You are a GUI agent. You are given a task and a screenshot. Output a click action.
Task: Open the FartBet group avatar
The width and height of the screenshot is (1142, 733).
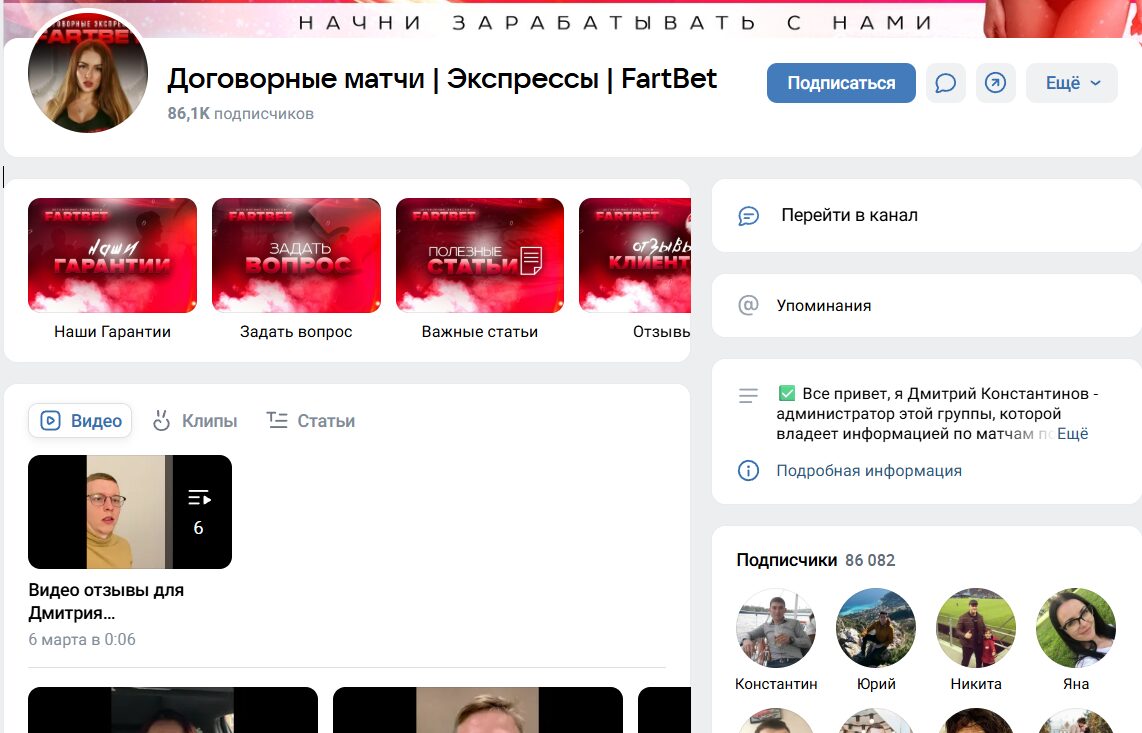tap(88, 72)
